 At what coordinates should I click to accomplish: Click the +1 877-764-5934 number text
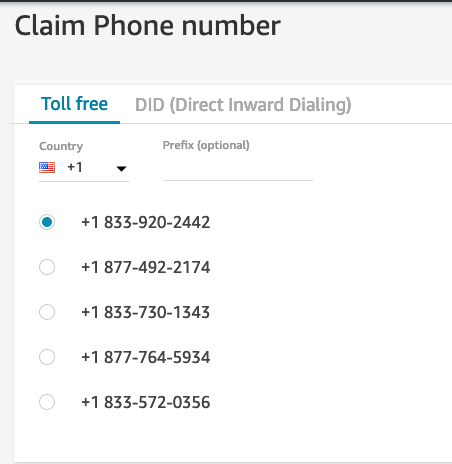(146, 357)
